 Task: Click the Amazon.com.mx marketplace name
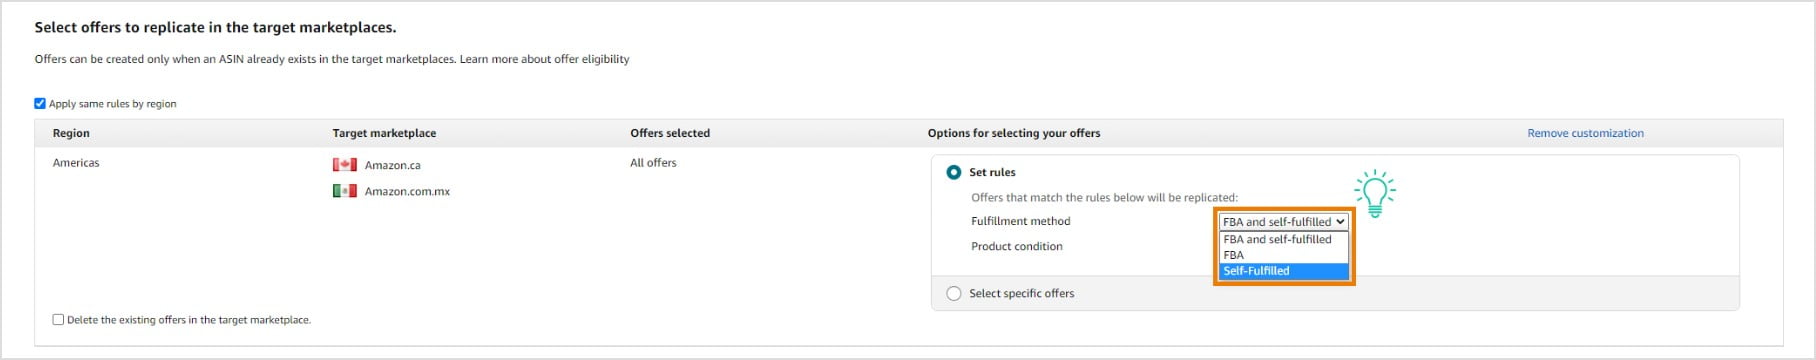point(407,191)
